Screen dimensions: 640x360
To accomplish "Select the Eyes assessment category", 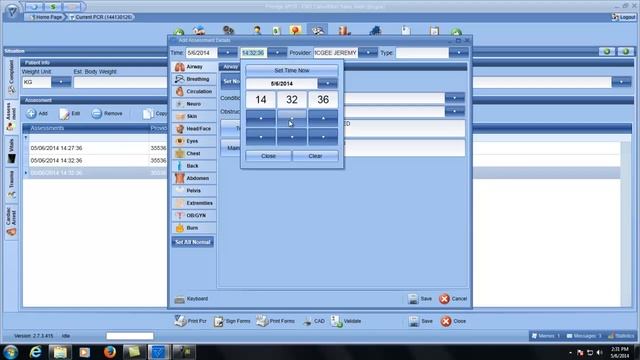I will [x=193, y=141].
